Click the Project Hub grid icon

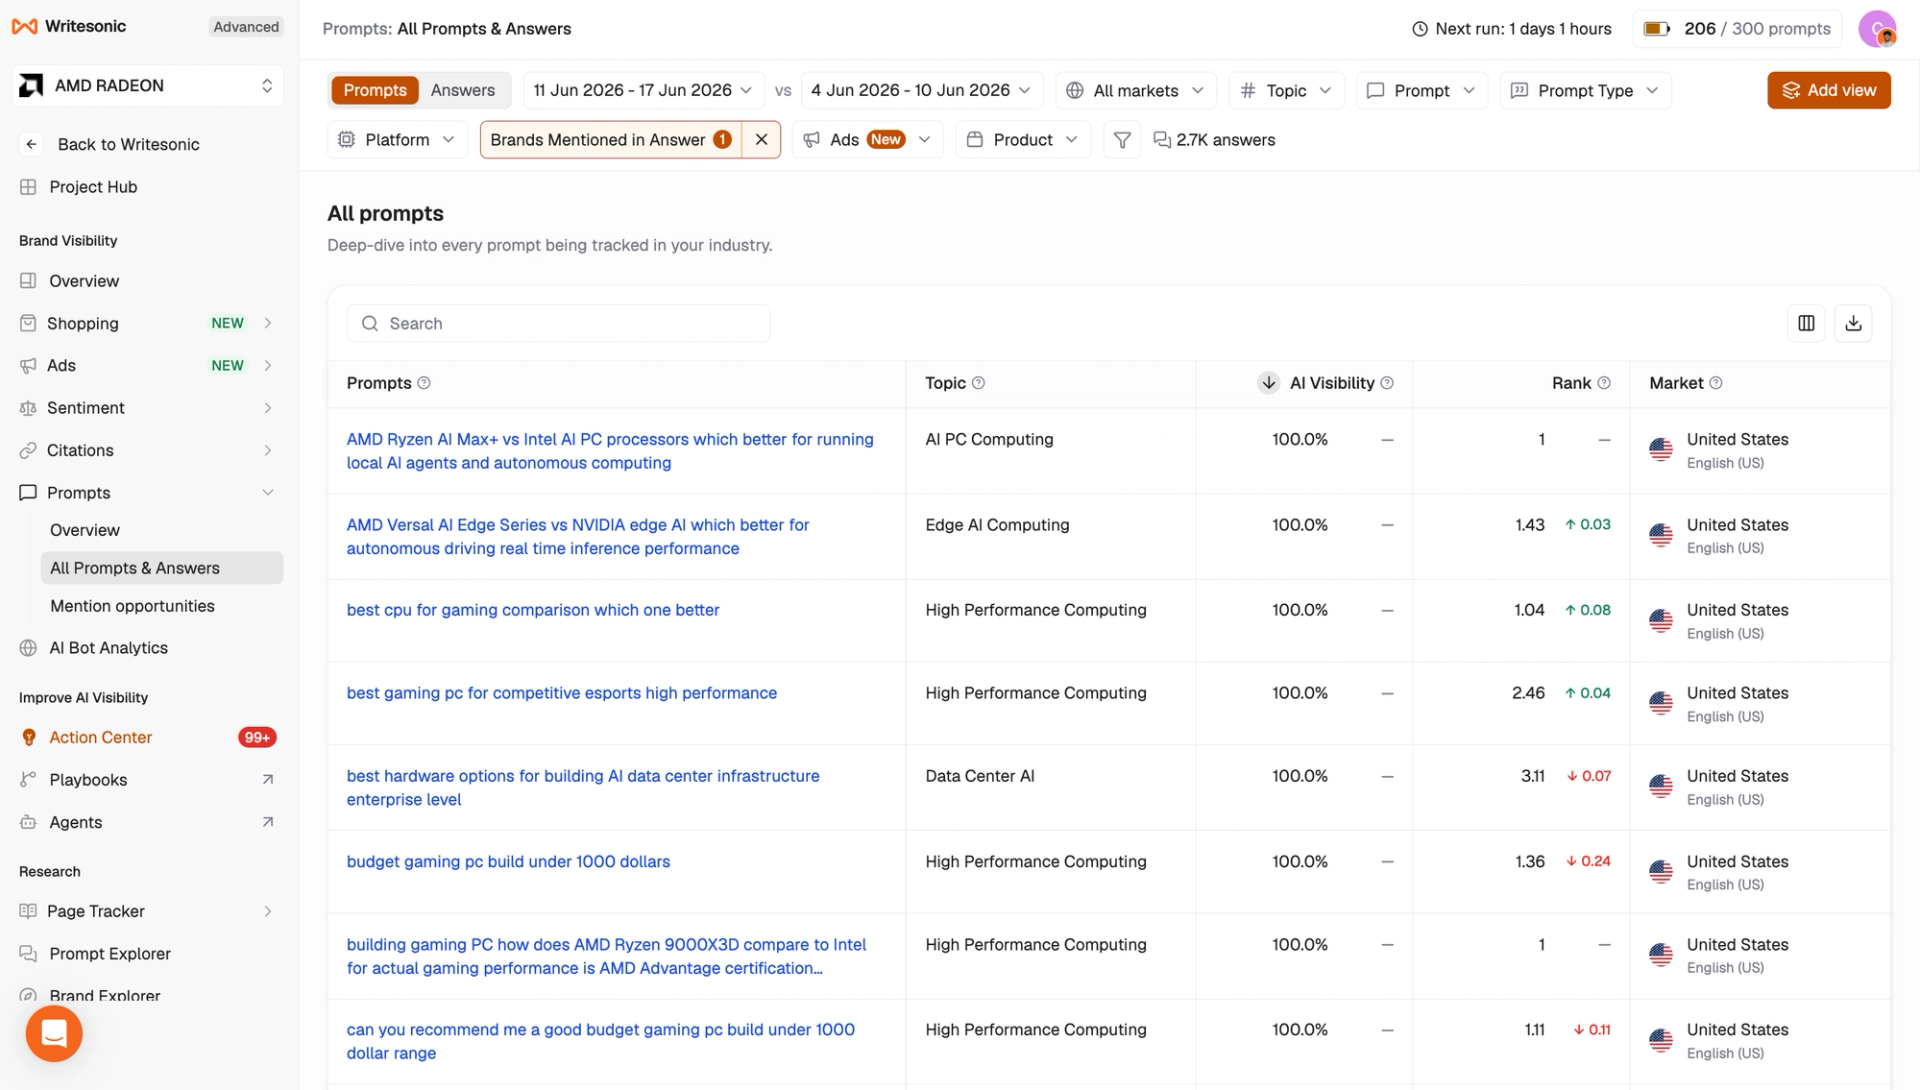[28, 187]
